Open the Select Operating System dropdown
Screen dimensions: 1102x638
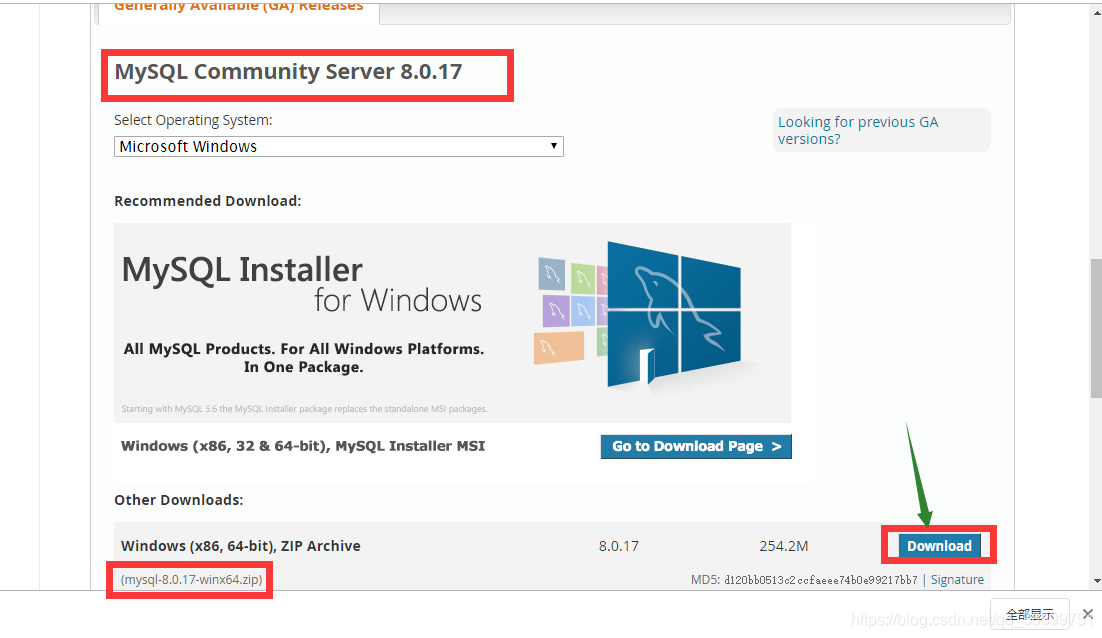(x=338, y=146)
